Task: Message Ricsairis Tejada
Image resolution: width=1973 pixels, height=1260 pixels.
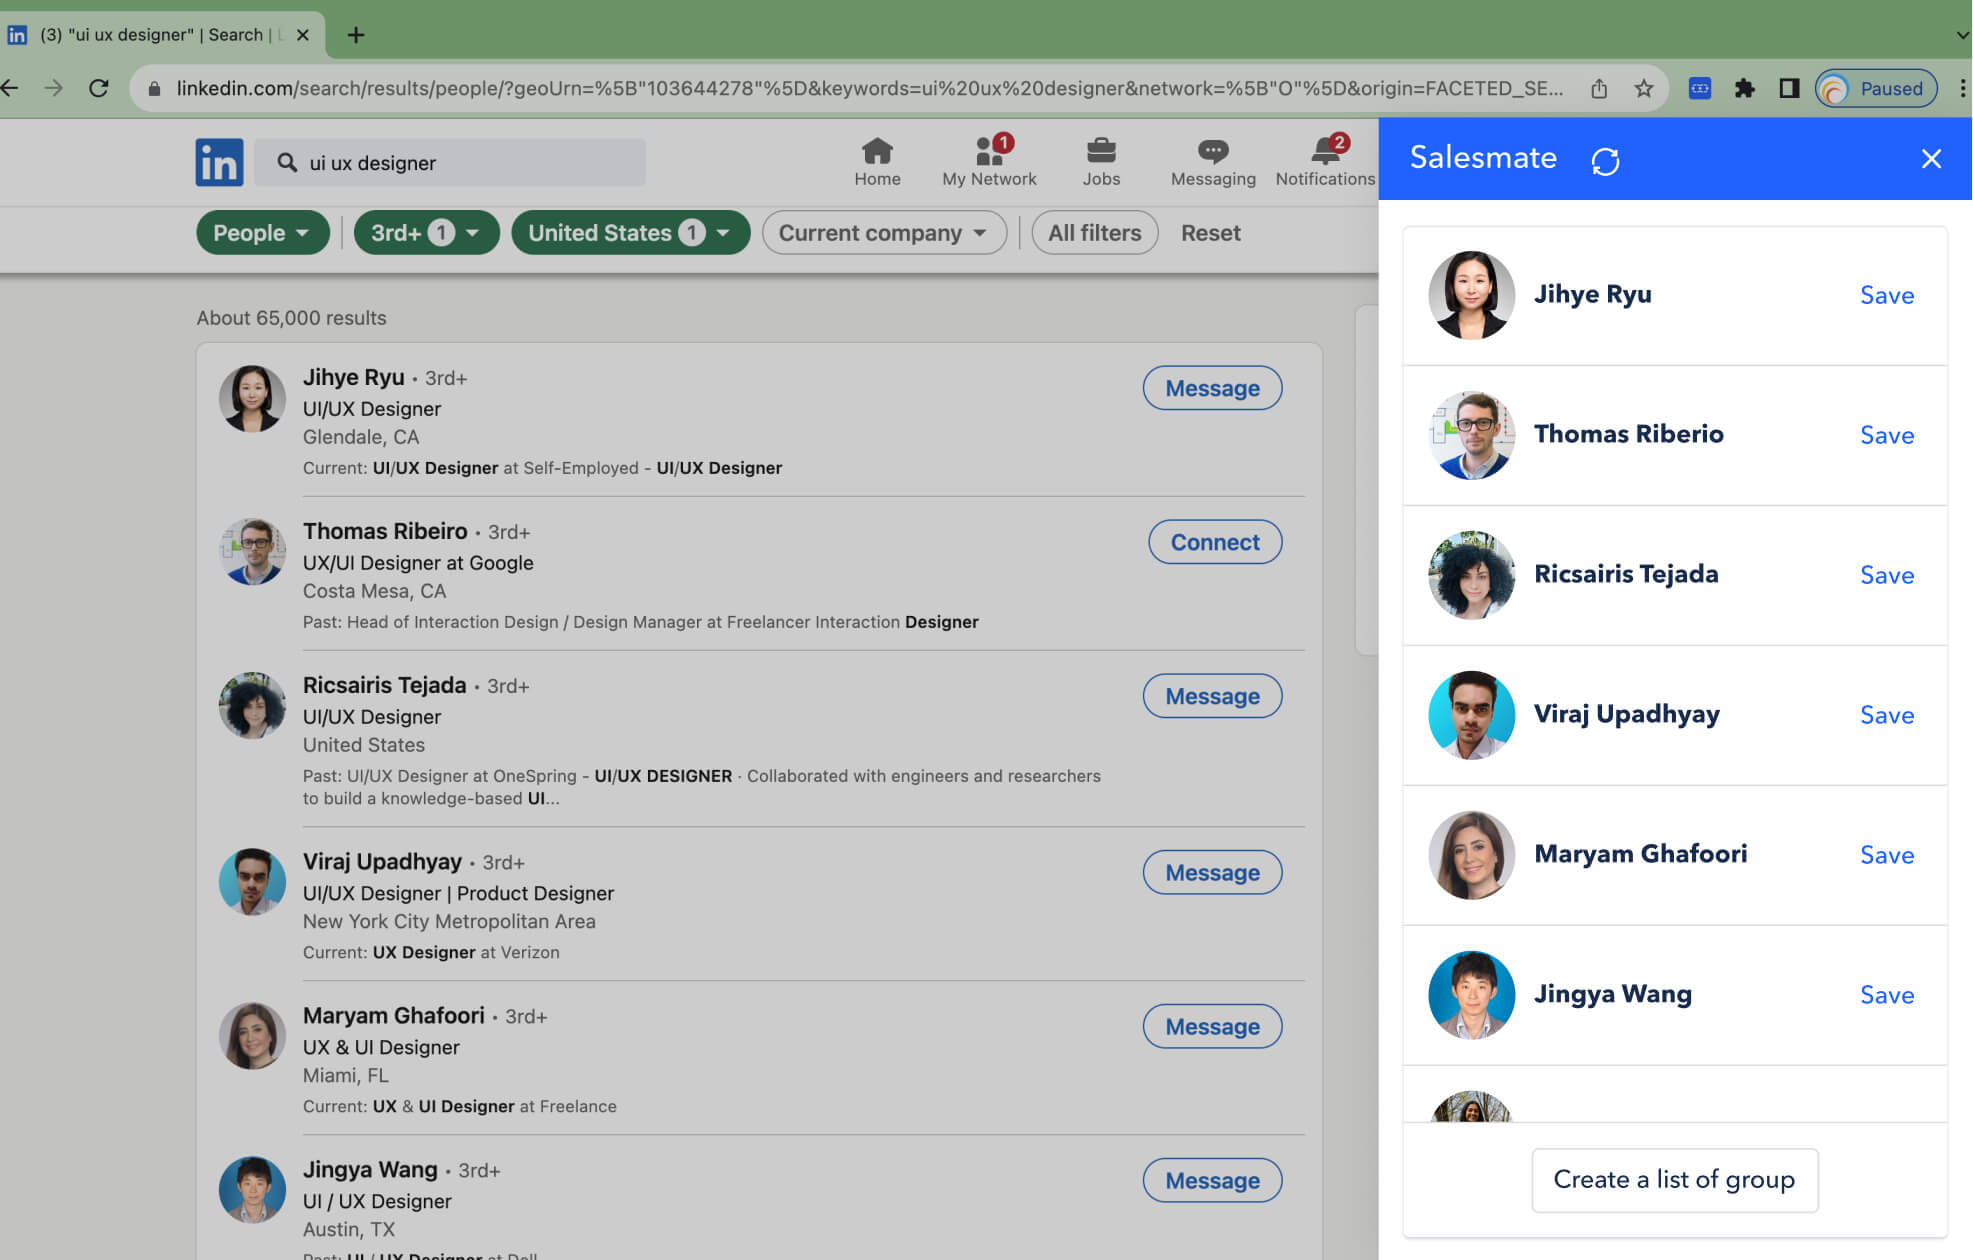Action: pos(1212,696)
